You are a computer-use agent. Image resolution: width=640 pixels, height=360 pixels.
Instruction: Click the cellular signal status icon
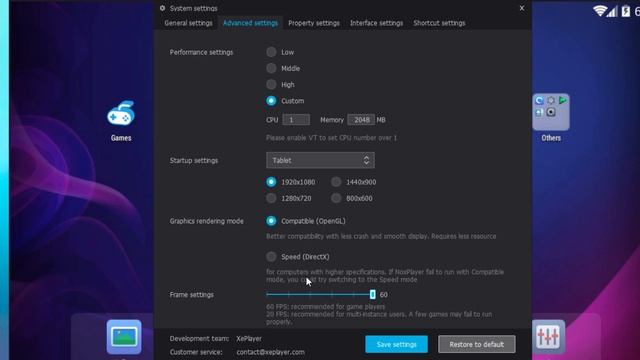tap(612, 11)
